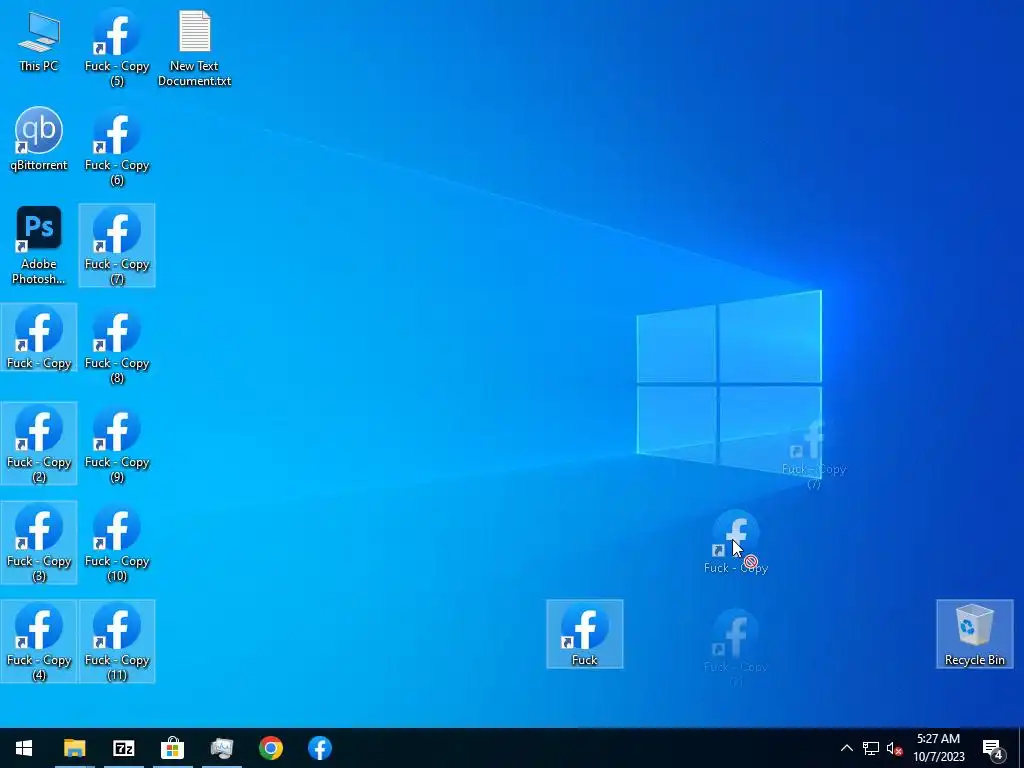Screen dimensions: 1024x768
Task: Select the qBittorrent shortcut icon
Action: (x=39, y=139)
